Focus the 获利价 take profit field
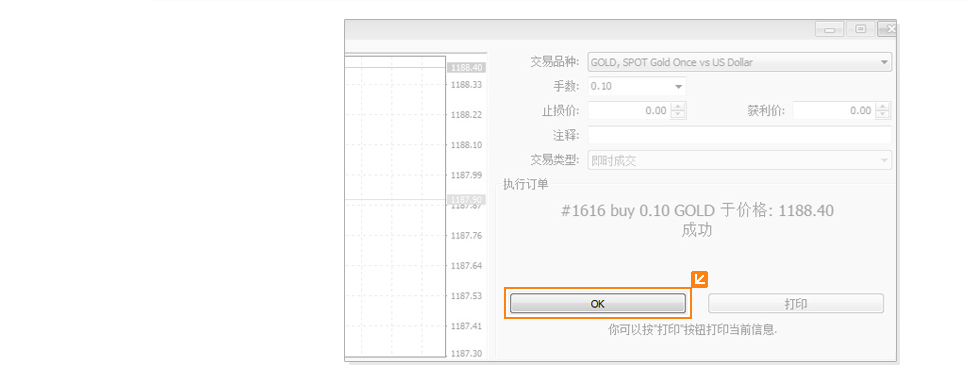 click(835, 111)
